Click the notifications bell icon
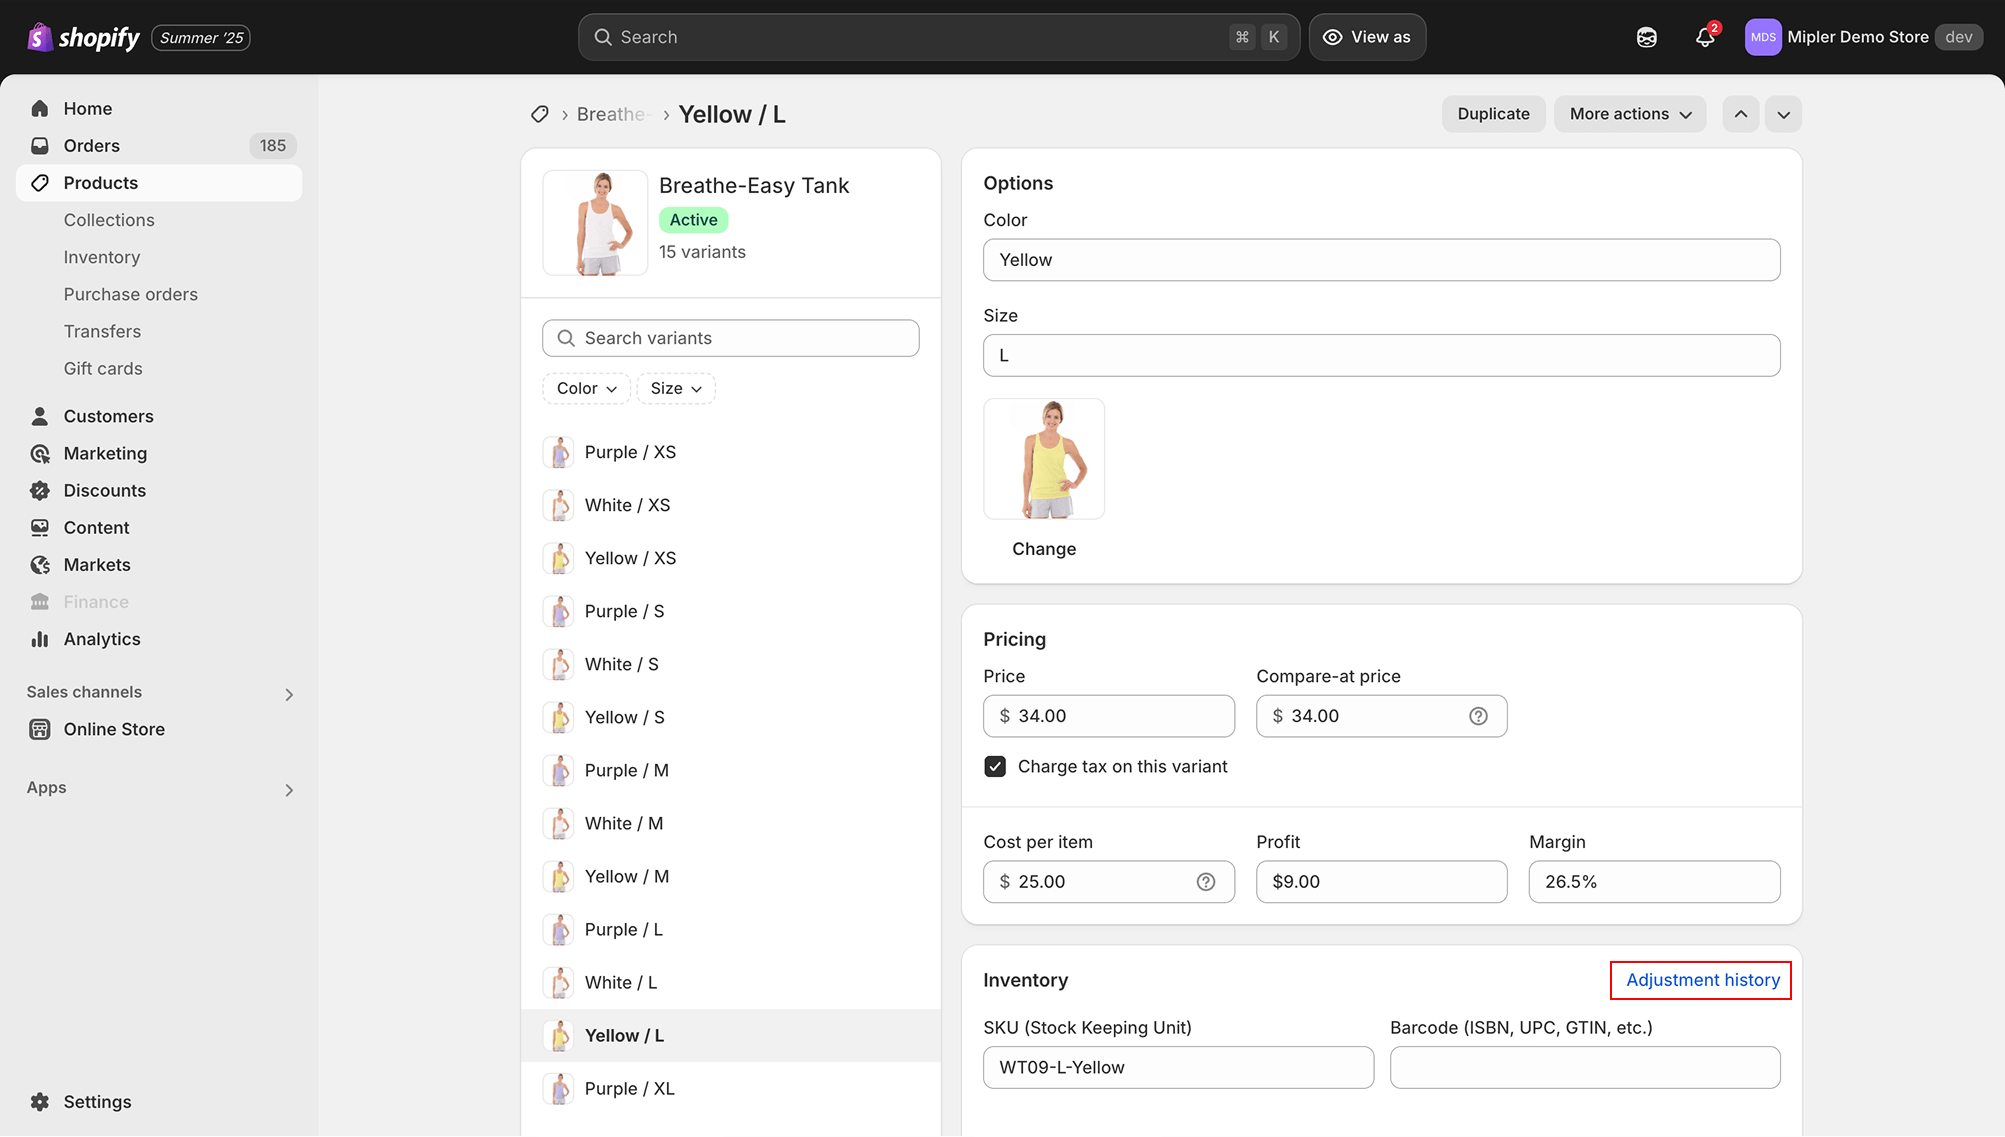Viewport: 2005px width, 1137px height. 1705,38
